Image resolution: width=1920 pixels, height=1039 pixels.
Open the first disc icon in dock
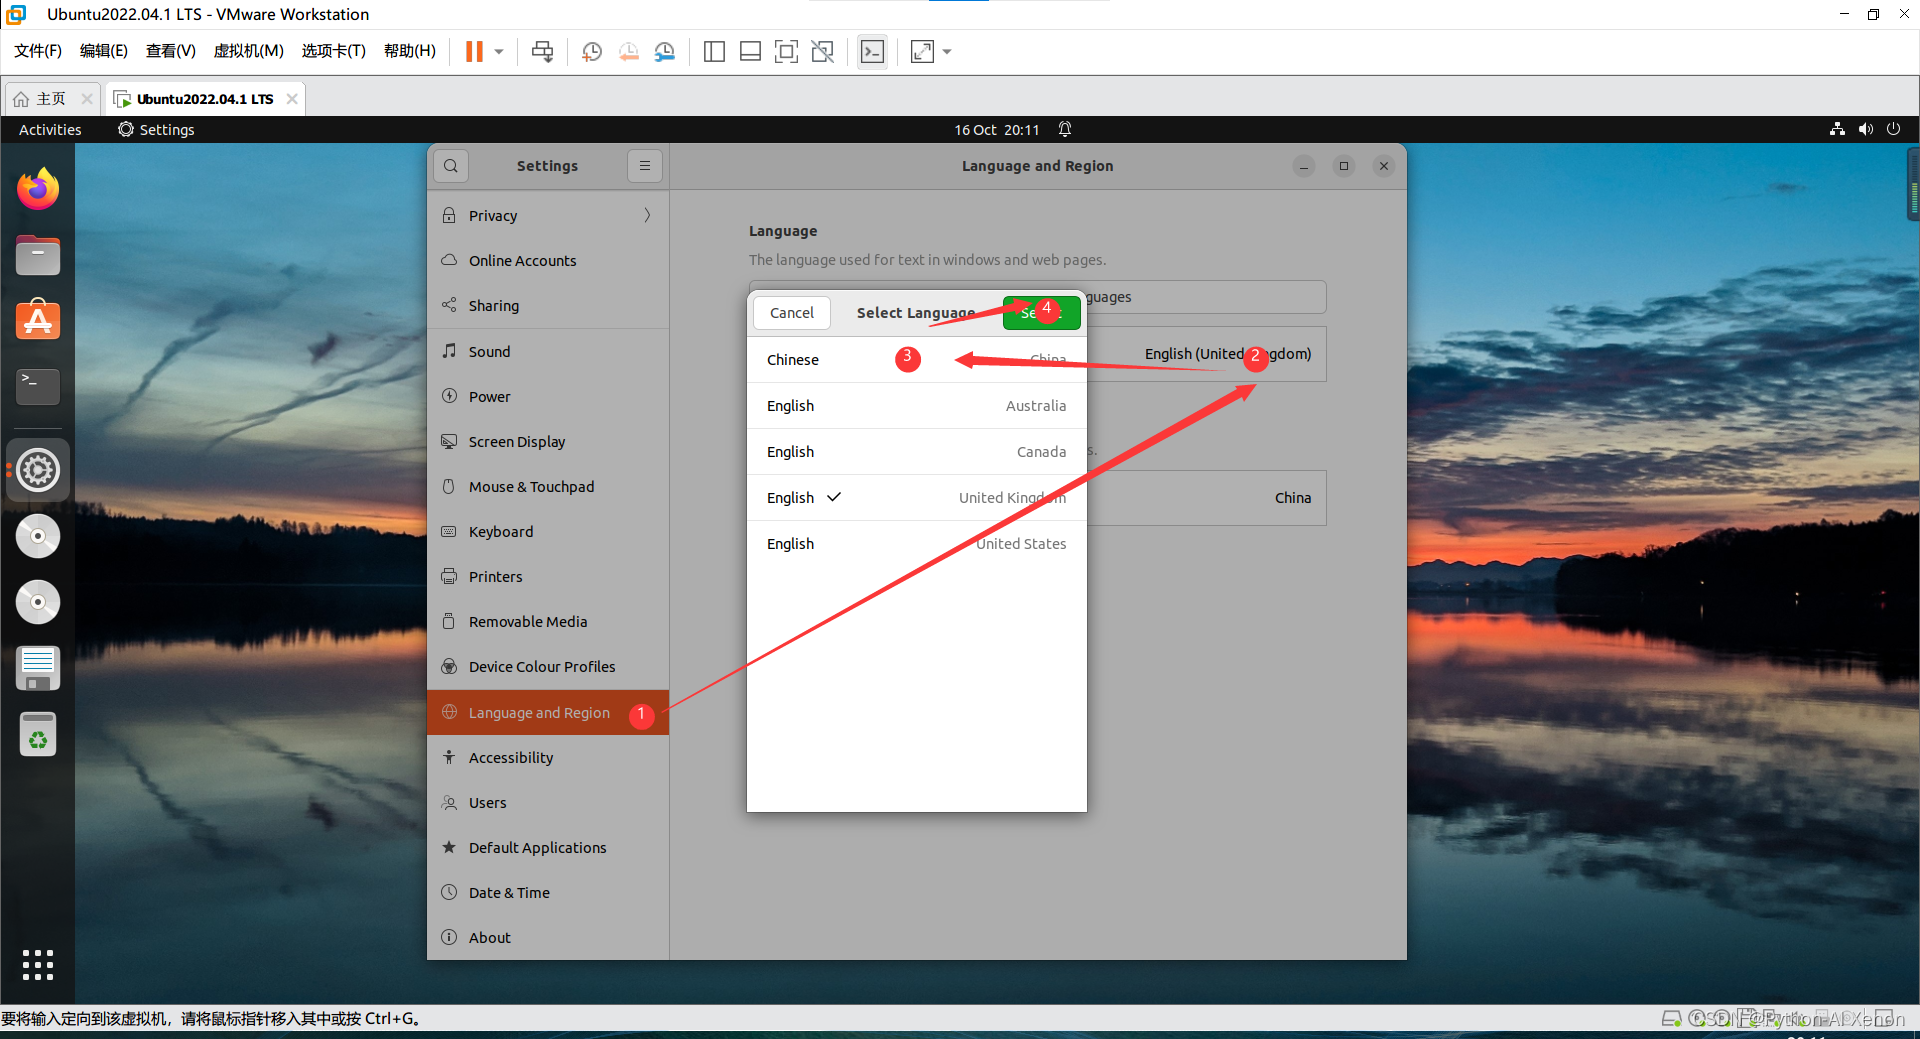(x=38, y=536)
